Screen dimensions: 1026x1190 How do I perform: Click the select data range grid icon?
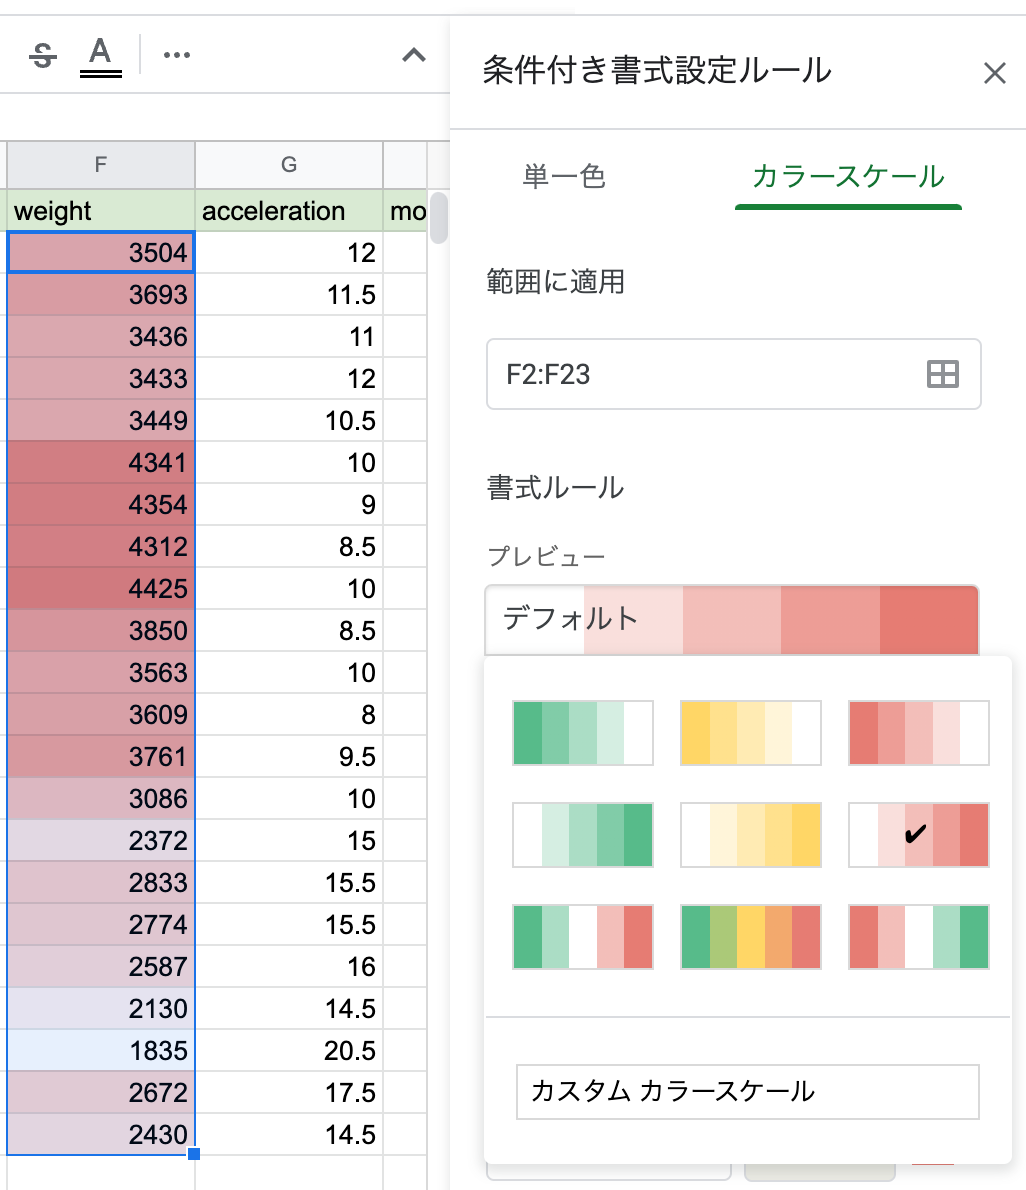[x=942, y=374]
